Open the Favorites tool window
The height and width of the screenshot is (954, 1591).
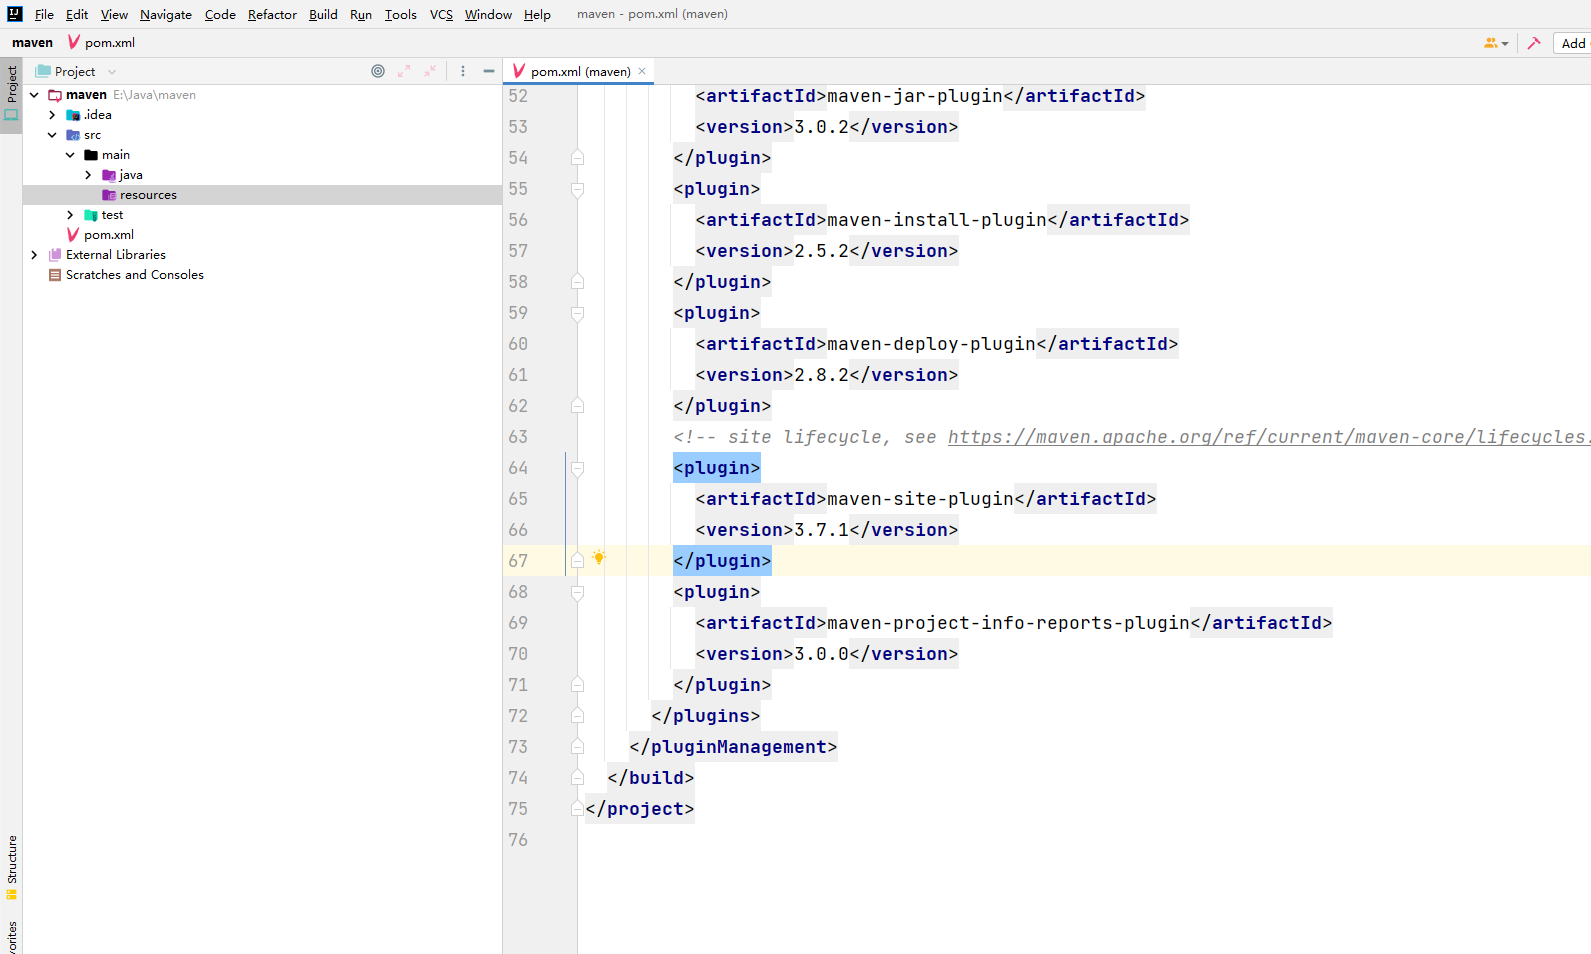click(12, 936)
